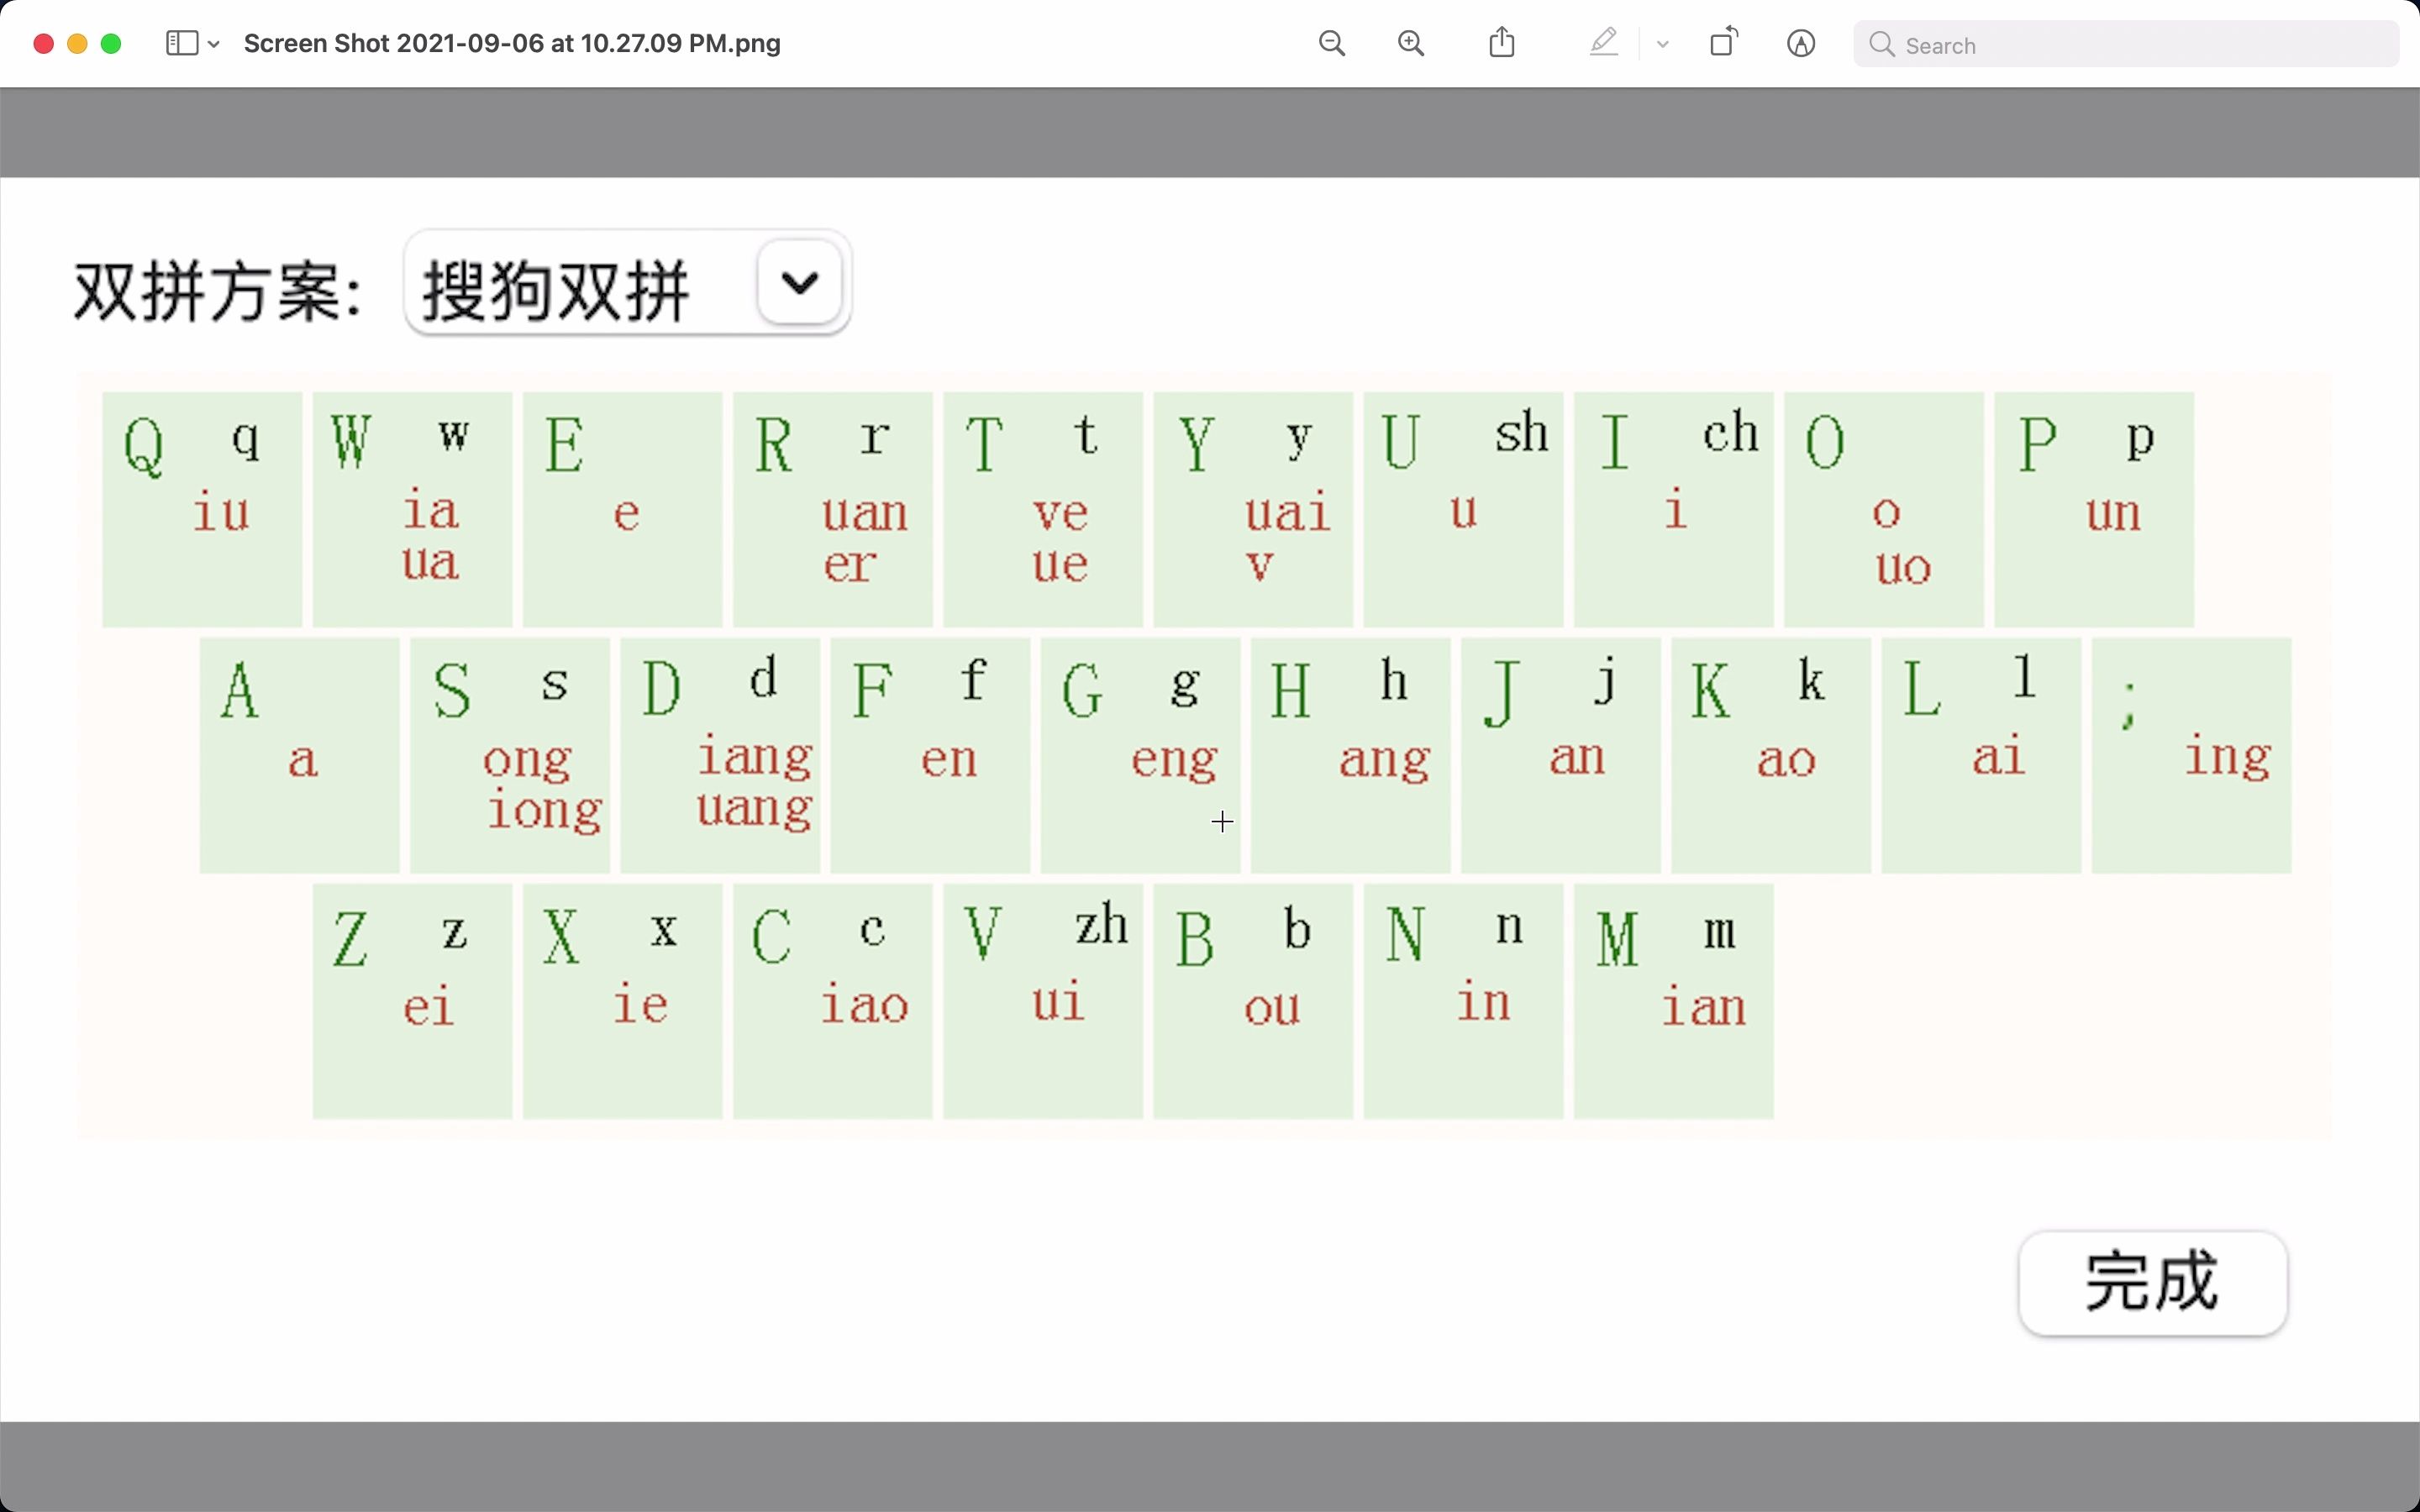Expand the highlight pen options chevron

tap(1663, 44)
